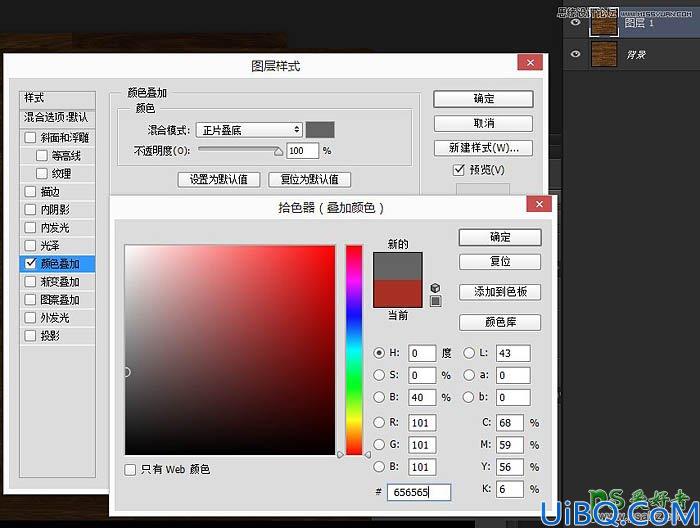The image size is (700, 528).
Task: Check the 等高线 option
Action: point(42,155)
